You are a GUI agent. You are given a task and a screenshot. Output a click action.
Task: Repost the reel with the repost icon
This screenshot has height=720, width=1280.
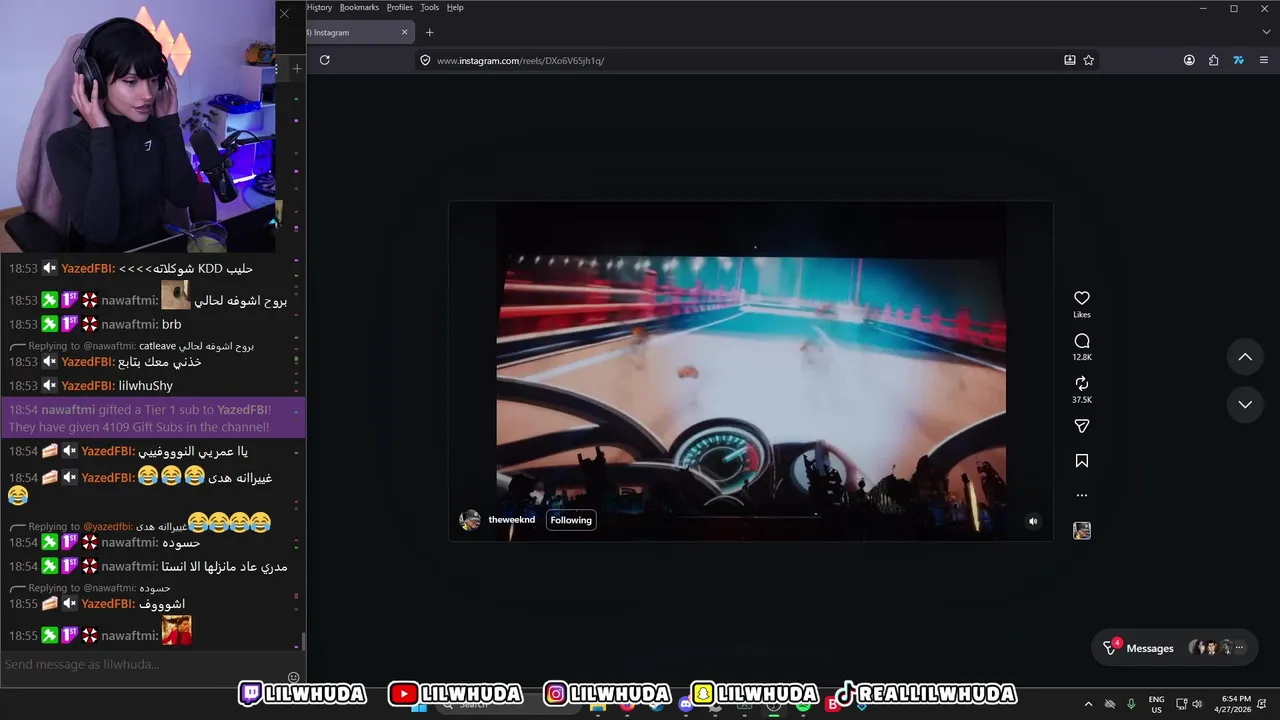[x=1081, y=384]
